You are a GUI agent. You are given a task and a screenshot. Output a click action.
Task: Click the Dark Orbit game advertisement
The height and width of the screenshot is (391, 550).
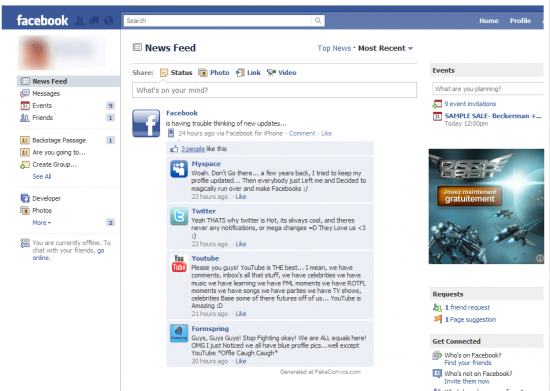(486, 206)
